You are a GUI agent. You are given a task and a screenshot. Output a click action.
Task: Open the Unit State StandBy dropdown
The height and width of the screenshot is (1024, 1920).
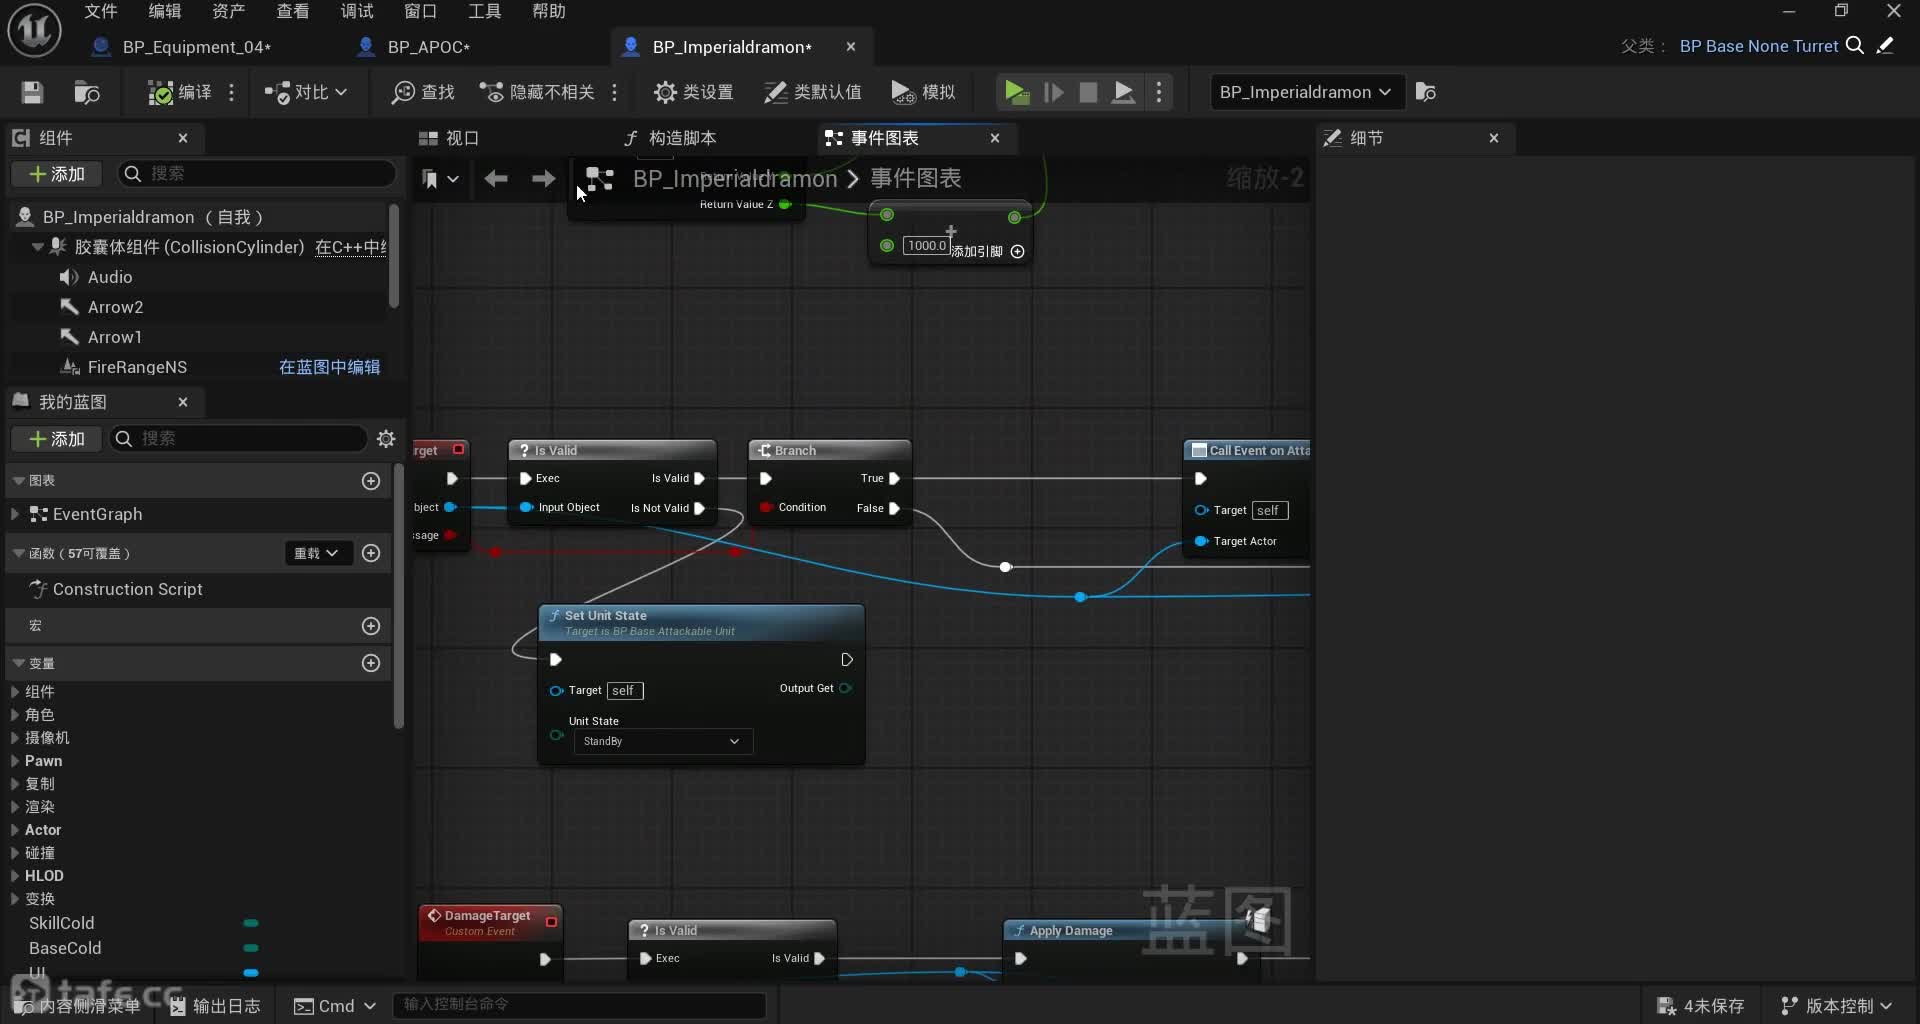662,741
